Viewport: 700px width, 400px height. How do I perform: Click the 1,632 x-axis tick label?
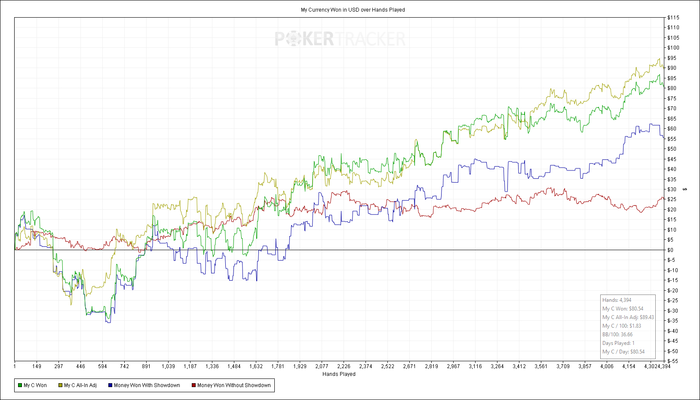click(256, 367)
